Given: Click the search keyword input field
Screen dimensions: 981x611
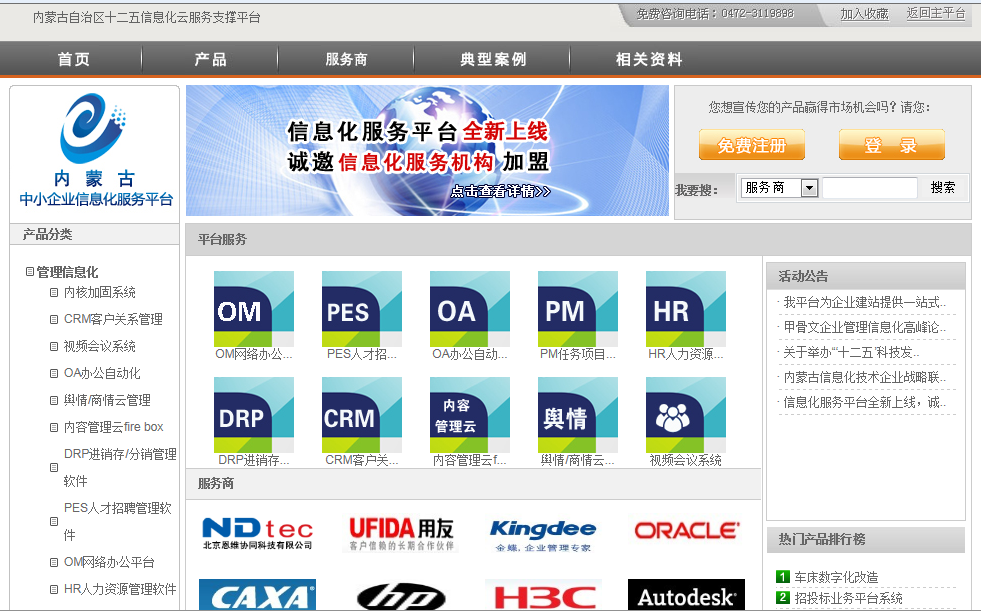Looking at the screenshot, I should click(869, 188).
